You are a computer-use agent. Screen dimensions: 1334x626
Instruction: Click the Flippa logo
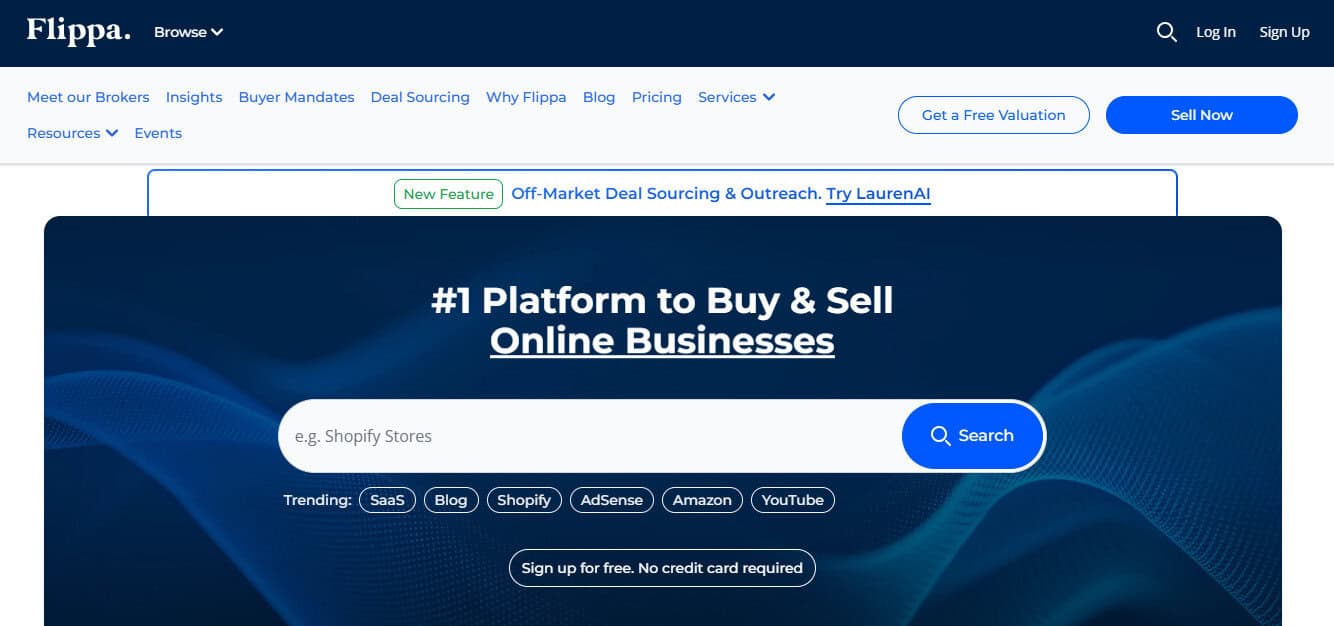[x=78, y=31]
